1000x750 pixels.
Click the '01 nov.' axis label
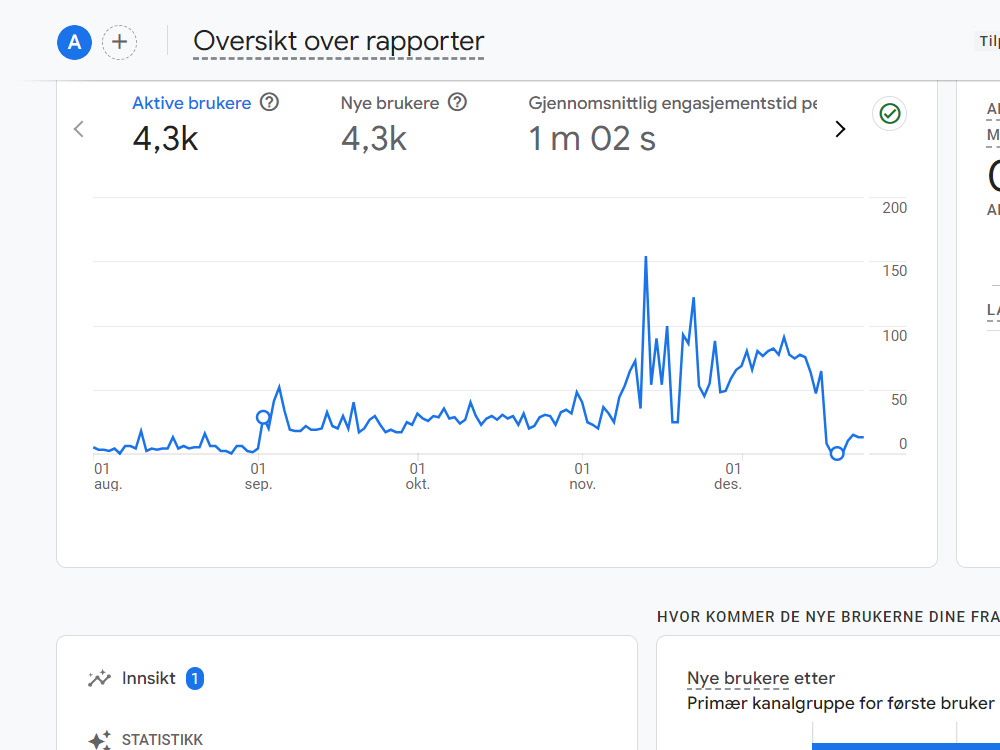(x=582, y=476)
